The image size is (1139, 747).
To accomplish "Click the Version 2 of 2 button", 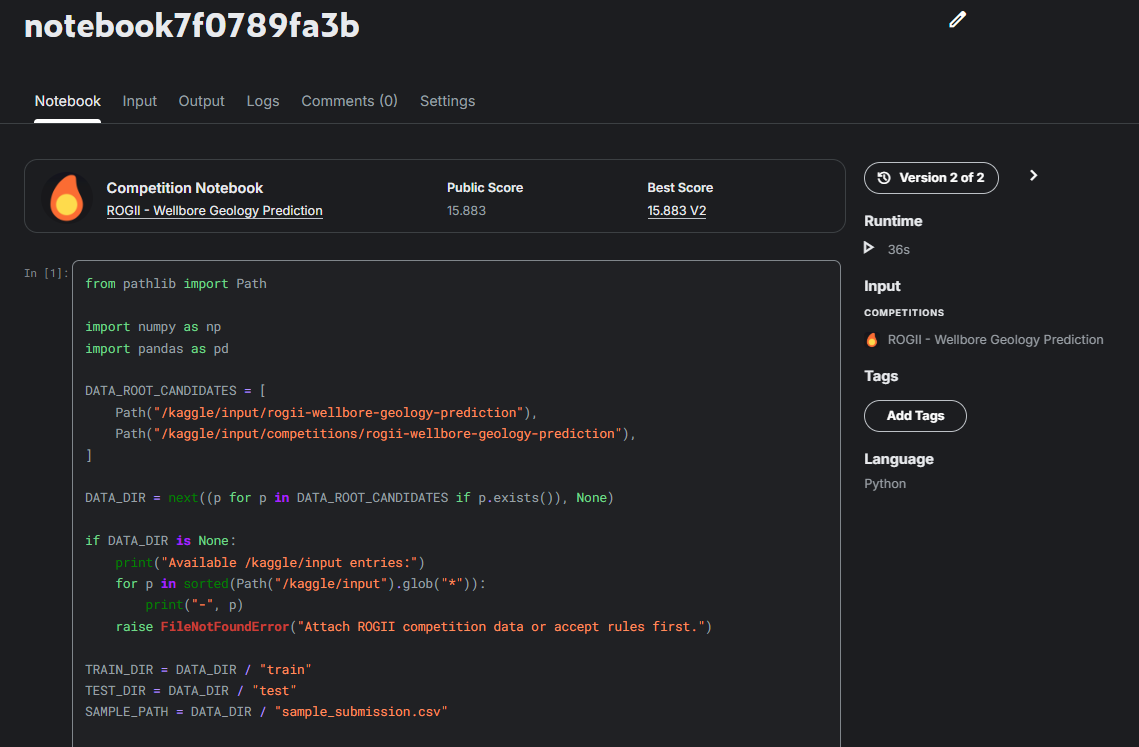I will (x=931, y=178).
